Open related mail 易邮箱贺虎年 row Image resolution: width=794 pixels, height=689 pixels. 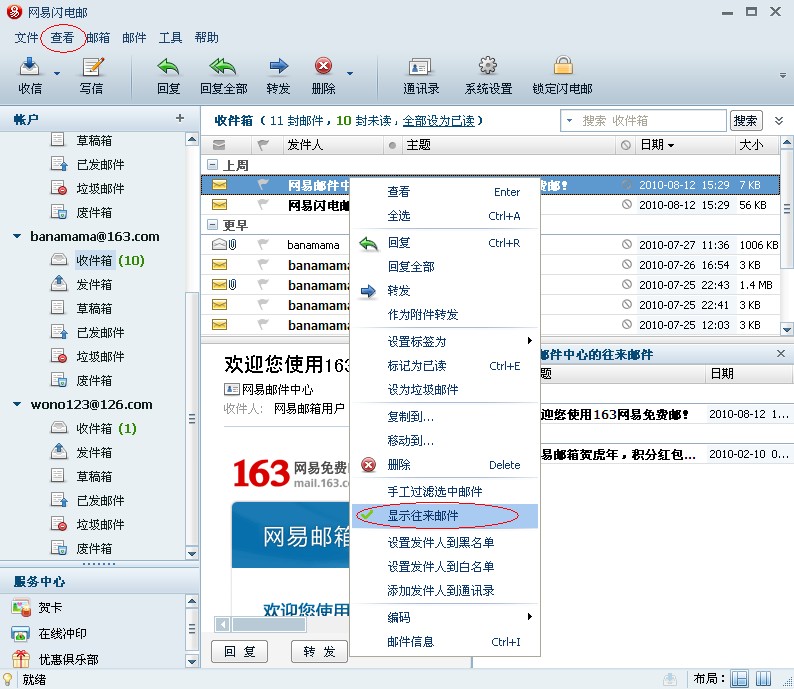coord(666,454)
